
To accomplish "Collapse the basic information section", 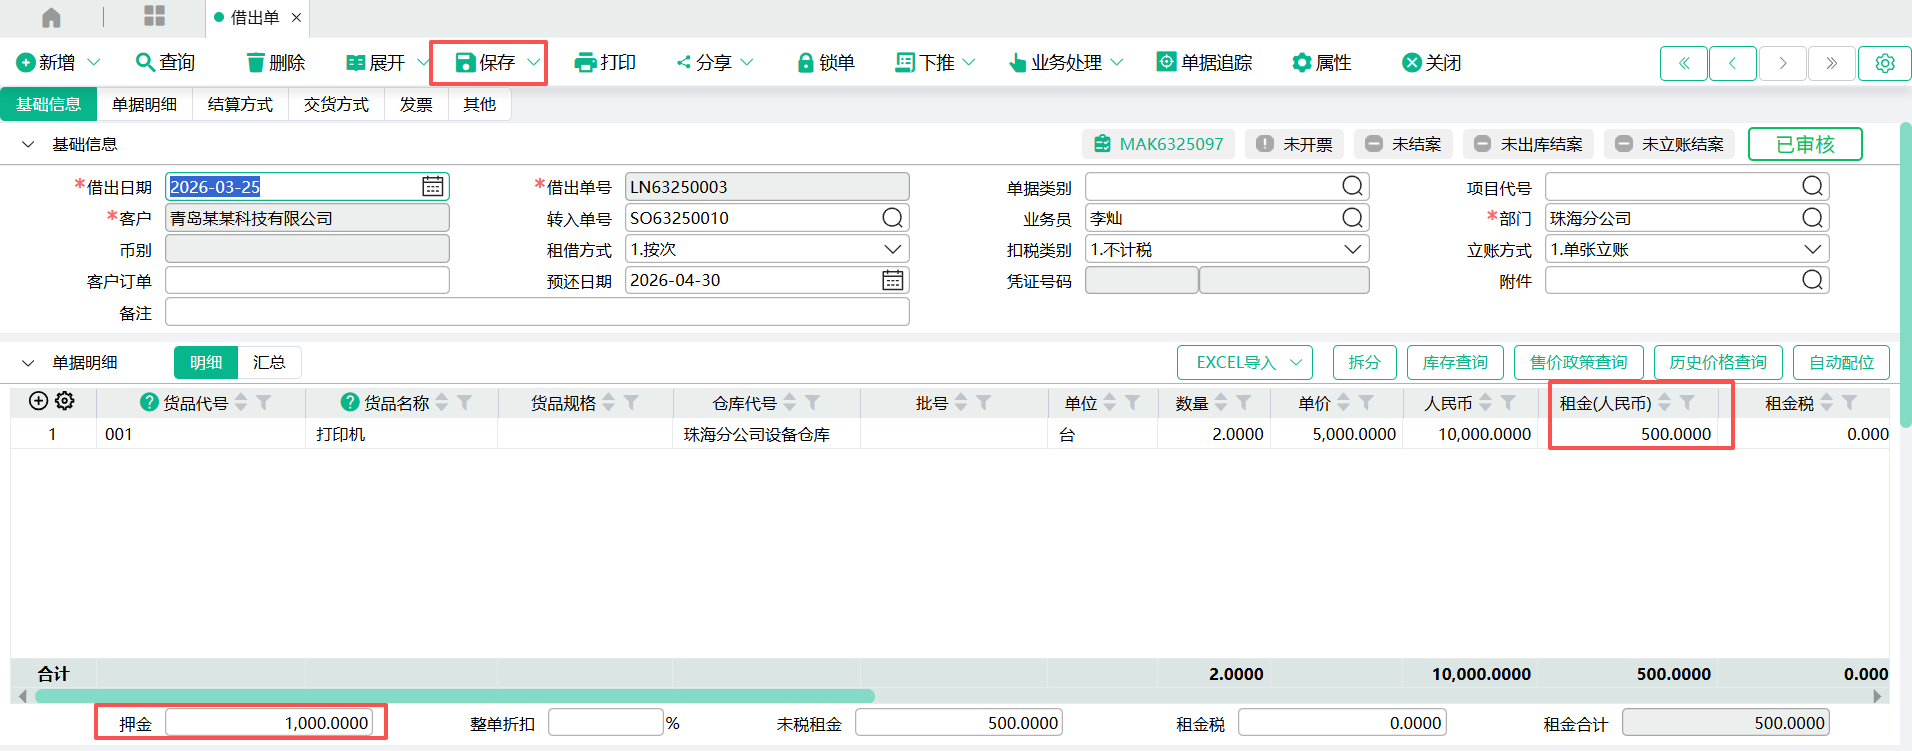I will coord(28,145).
